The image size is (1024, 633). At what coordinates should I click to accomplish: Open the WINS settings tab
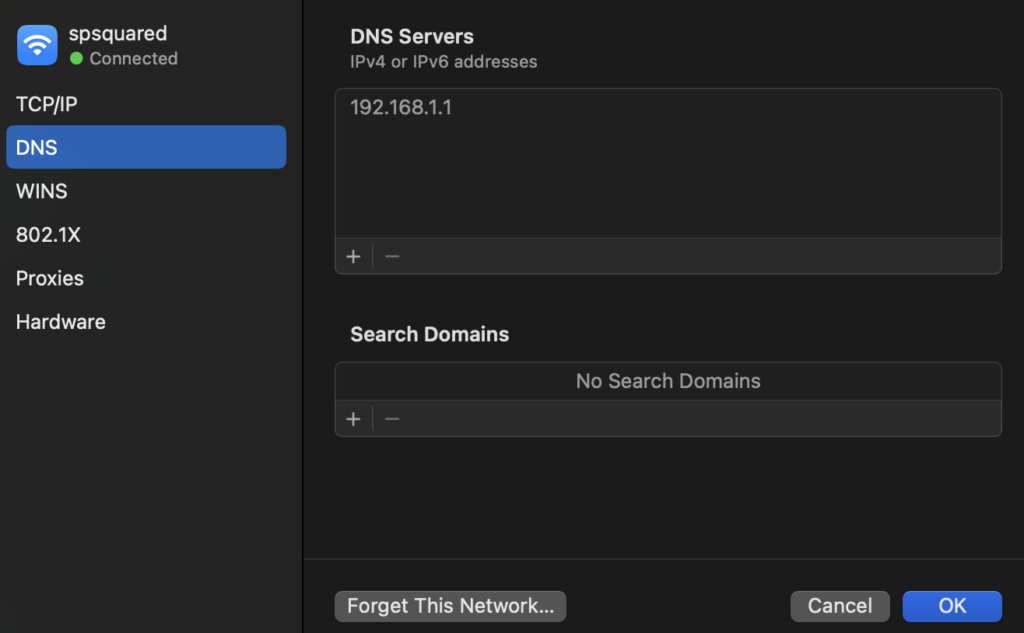coord(42,191)
